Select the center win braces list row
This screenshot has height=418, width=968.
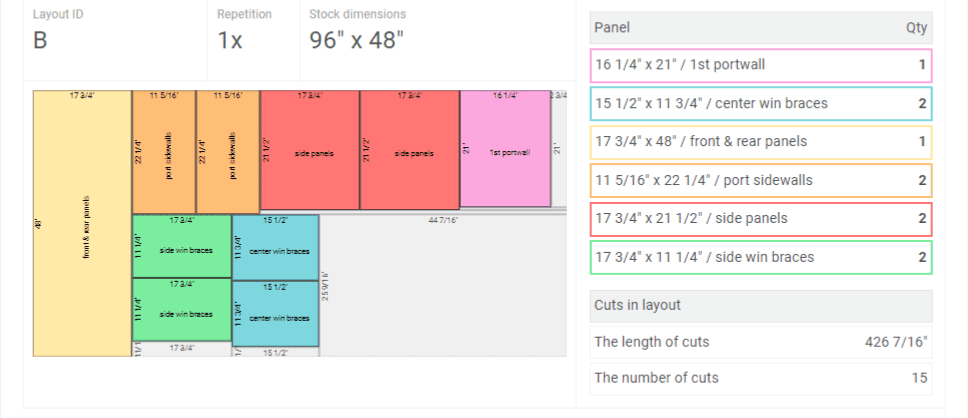coord(761,104)
